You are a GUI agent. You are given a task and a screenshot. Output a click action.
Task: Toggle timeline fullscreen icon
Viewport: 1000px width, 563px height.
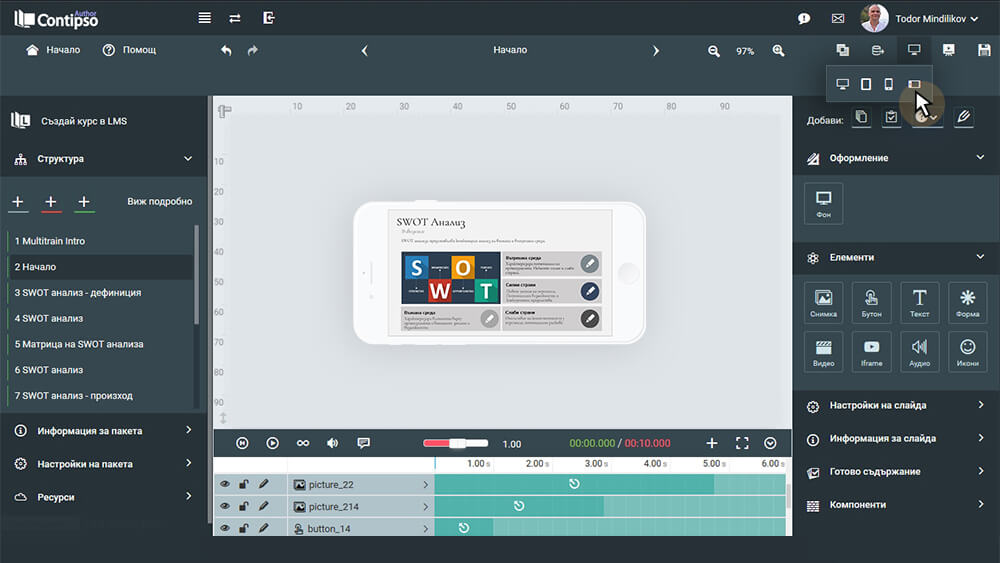pyautogui.click(x=742, y=443)
